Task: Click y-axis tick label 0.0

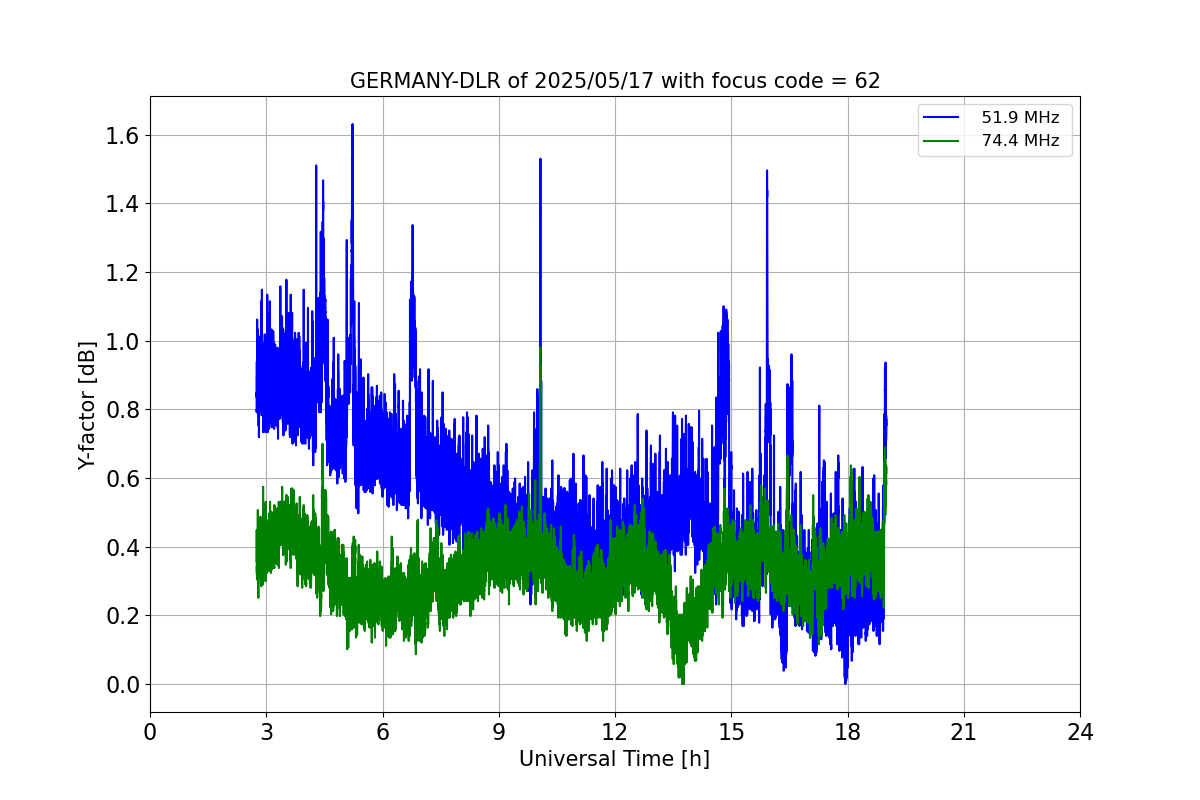Action: (x=123, y=685)
